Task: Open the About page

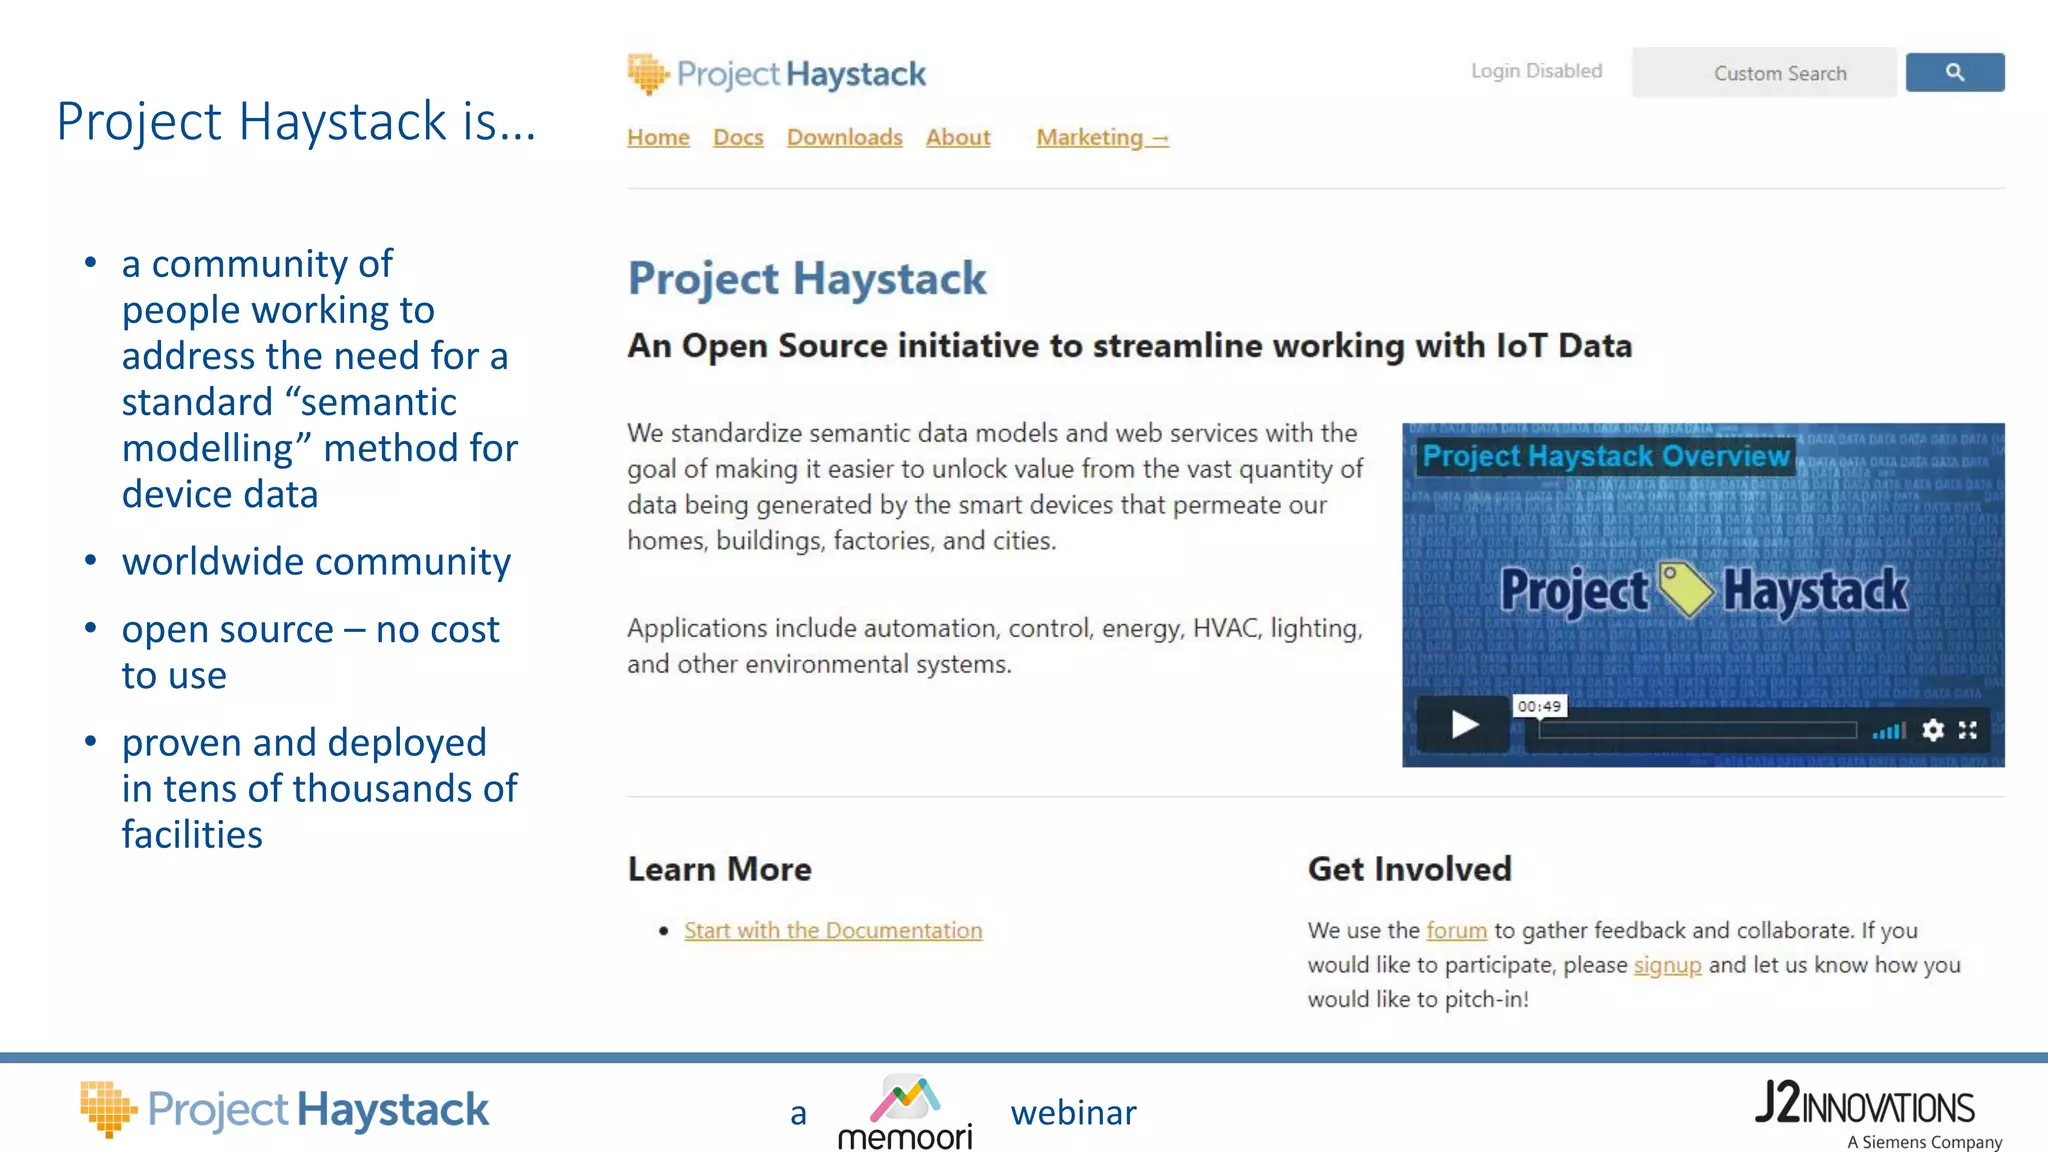Action: click(x=958, y=137)
